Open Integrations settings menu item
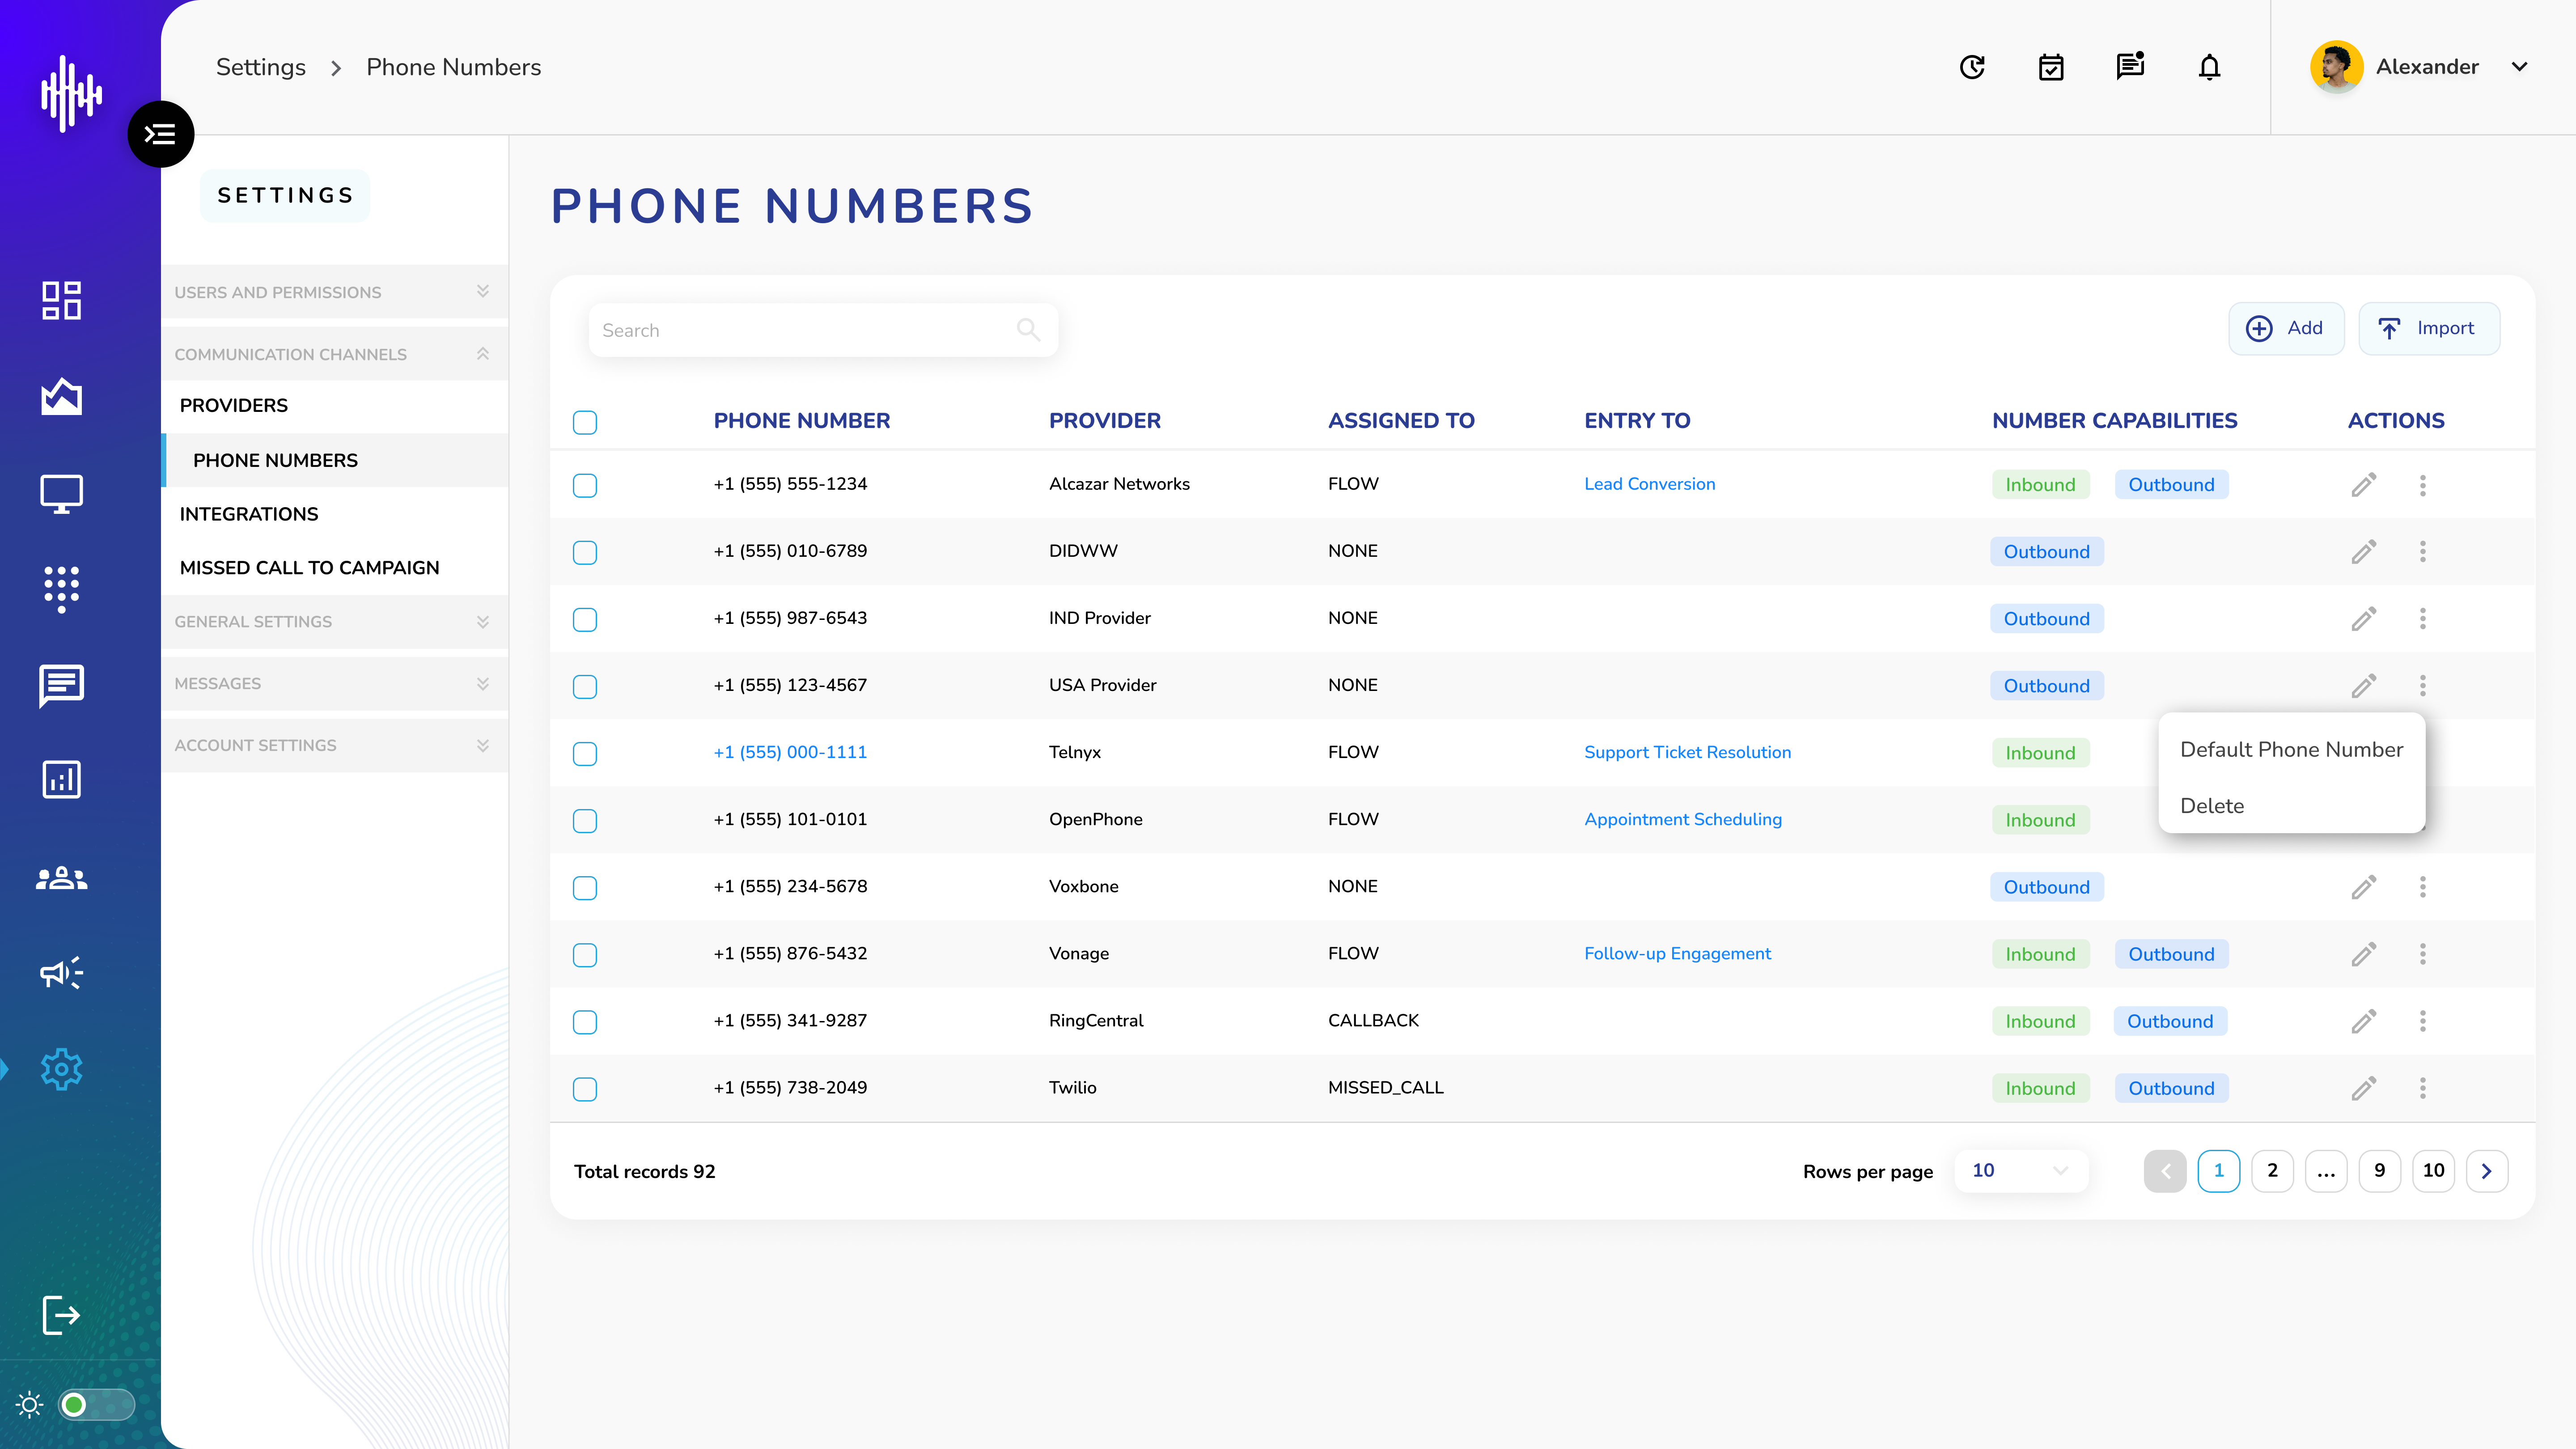2576x1449 pixels. [249, 513]
